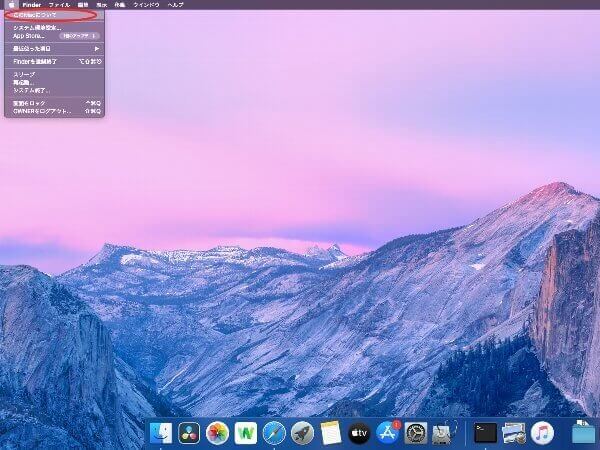Open Terminal from the Dock

point(485,433)
